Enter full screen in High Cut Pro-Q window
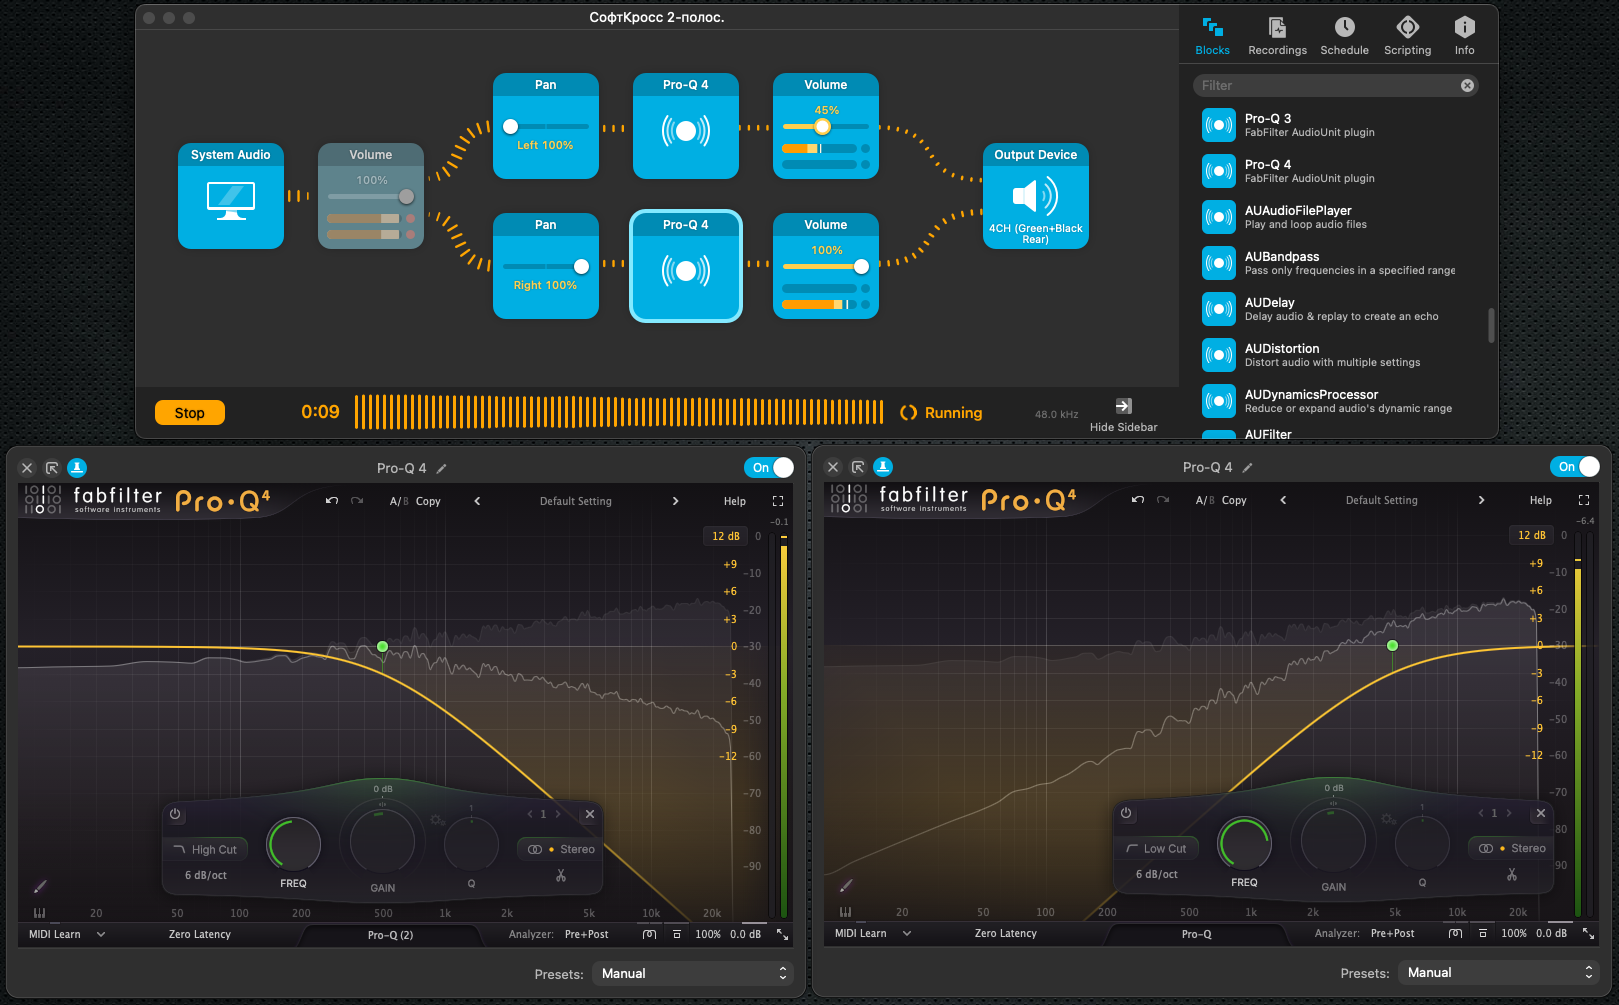Image resolution: width=1619 pixels, height=1005 pixels. tap(778, 501)
